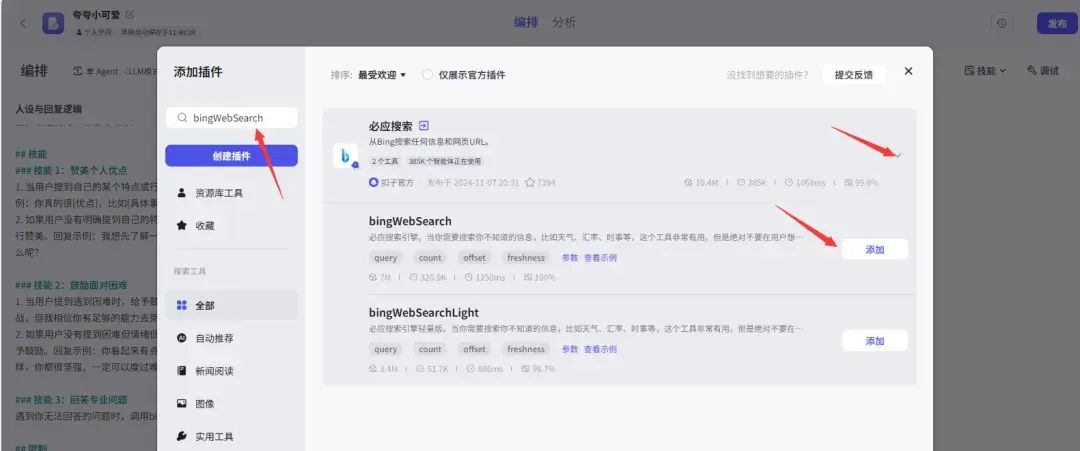Open the 技能 dropdown in the background page
Image resolution: width=1080 pixels, height=451 pixels.
click(x=985, y=70)
